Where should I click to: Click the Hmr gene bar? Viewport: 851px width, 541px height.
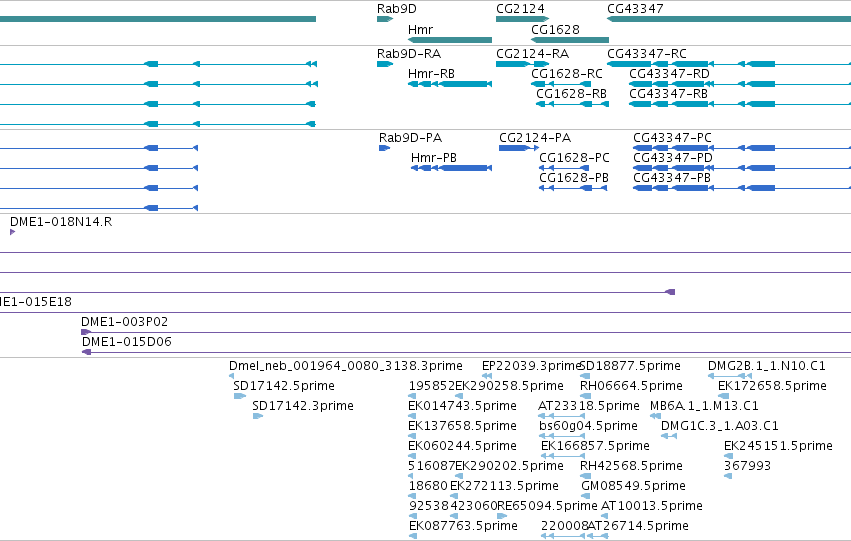click(x=450, y=40)
